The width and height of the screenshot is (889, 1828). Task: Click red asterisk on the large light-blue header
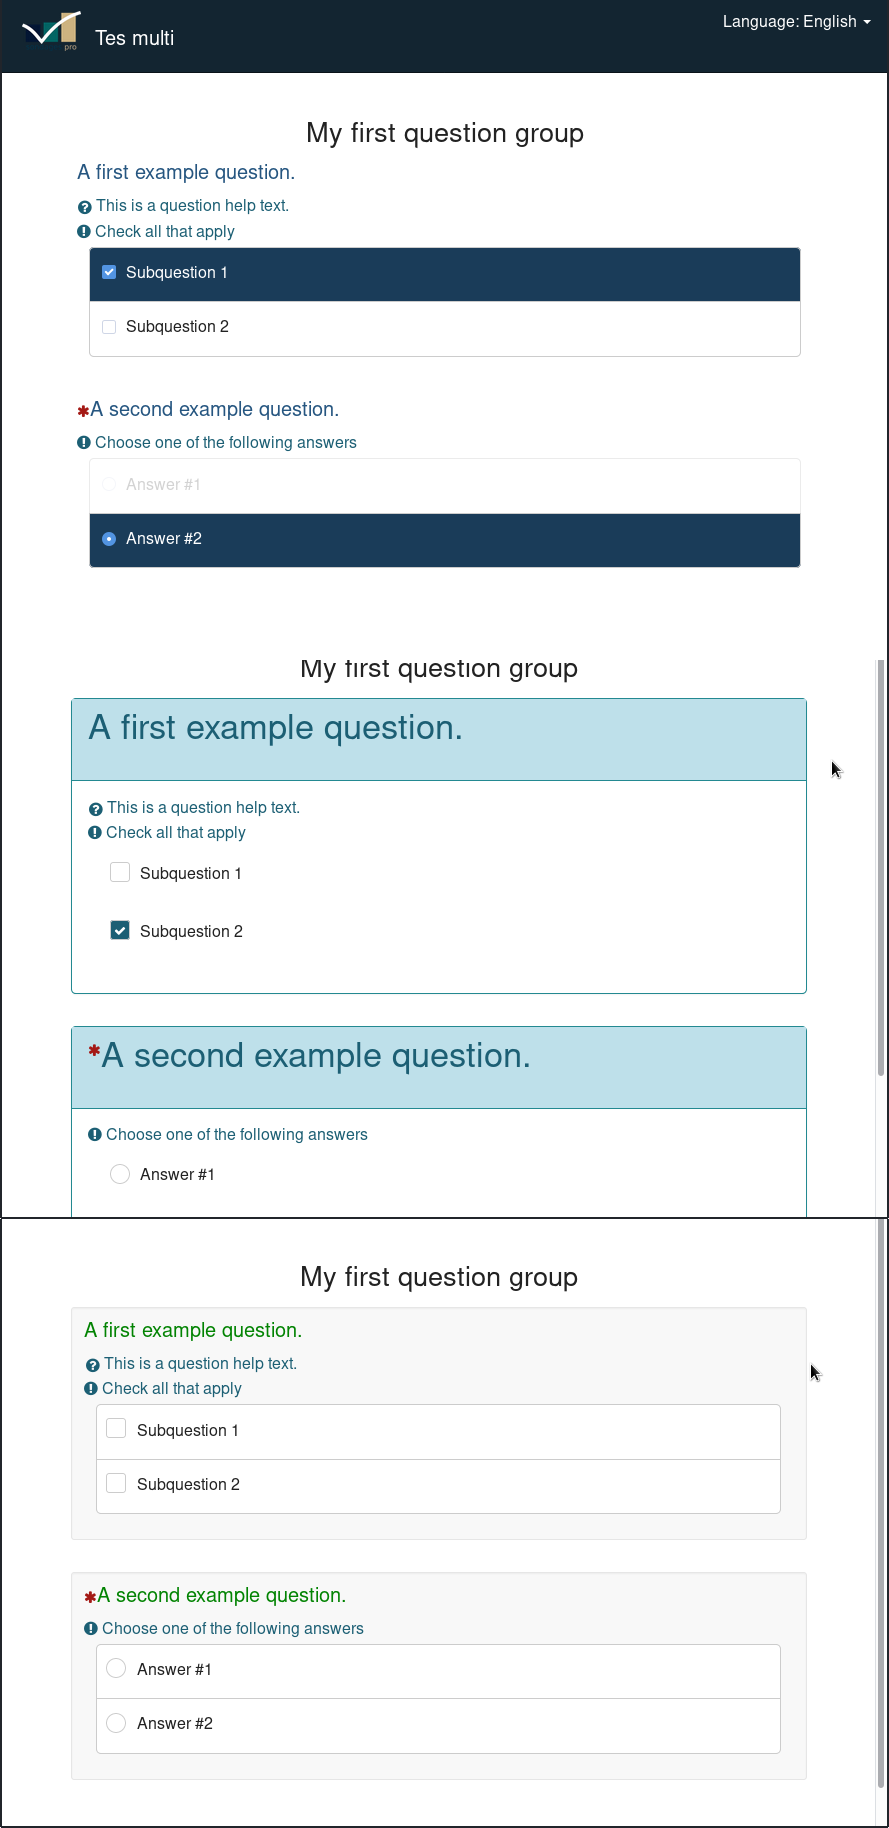coord(94,1051)
